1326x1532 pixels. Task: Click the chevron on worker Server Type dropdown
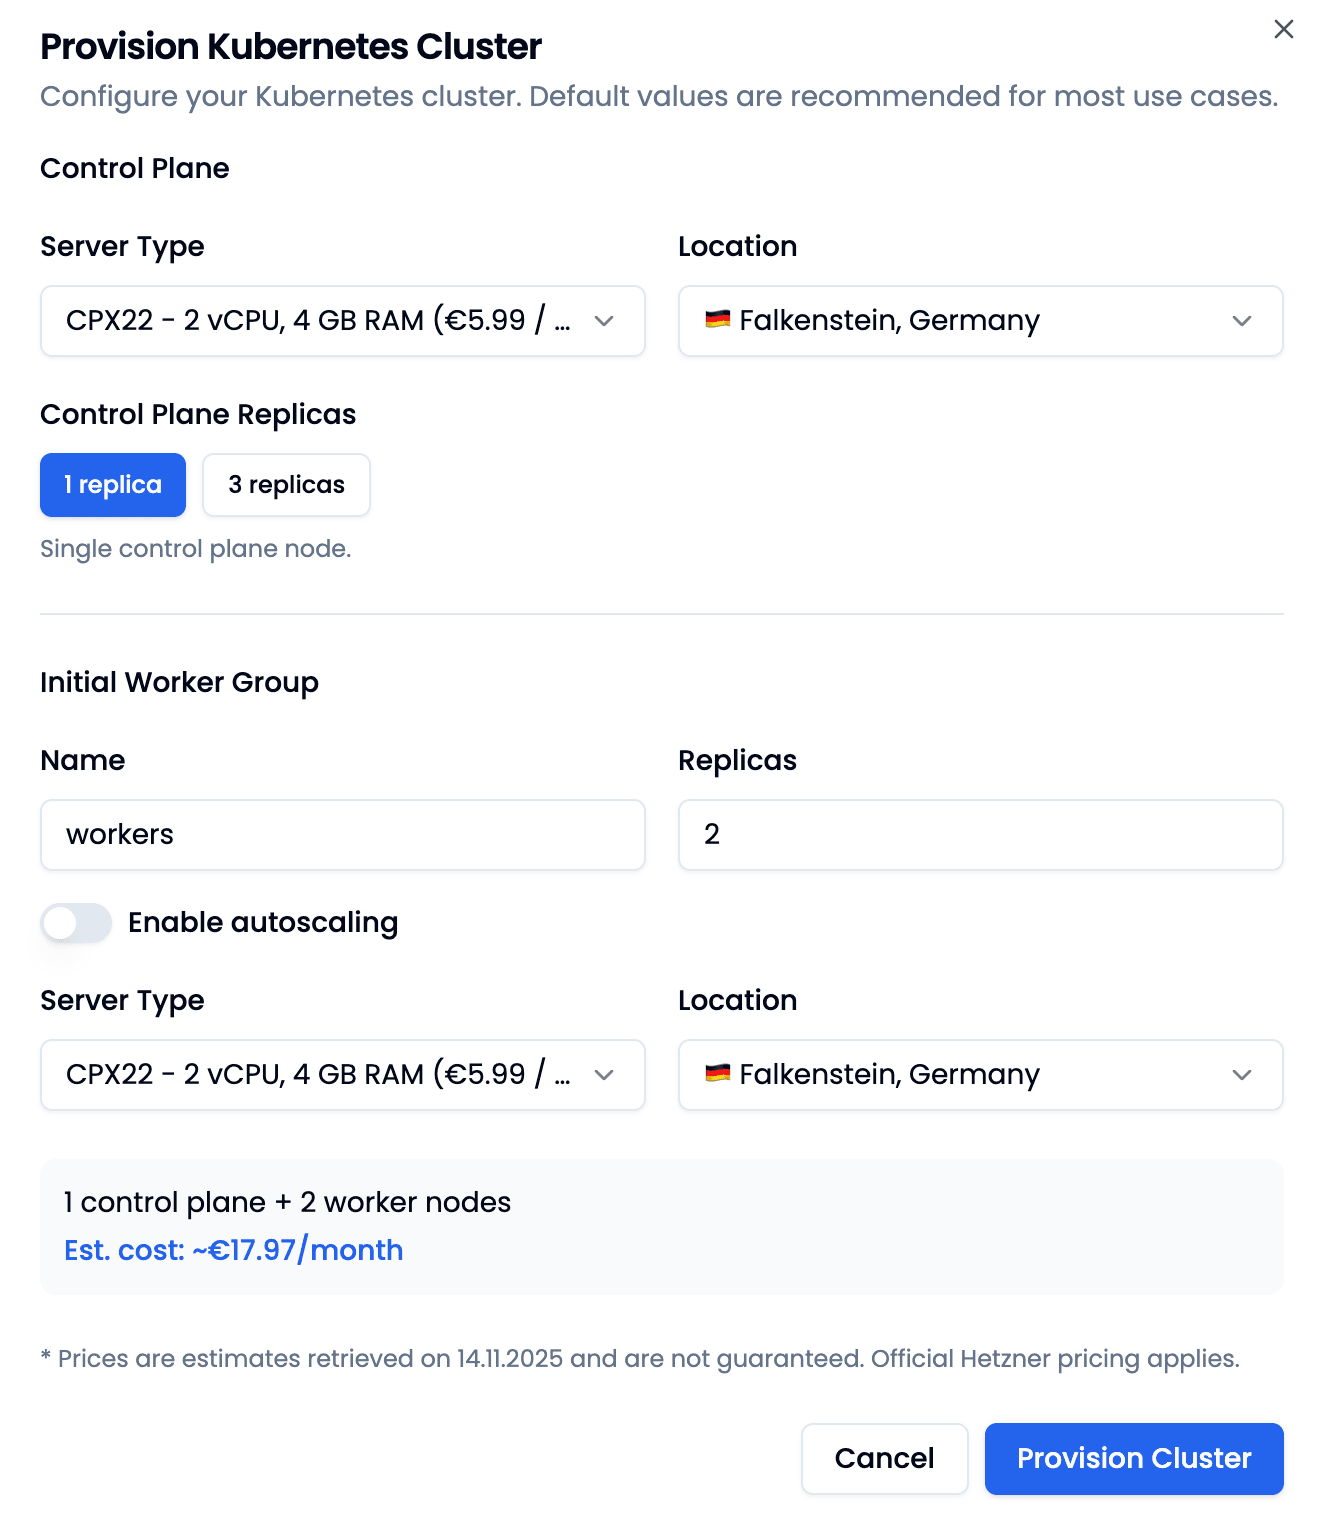point(604,1075)
